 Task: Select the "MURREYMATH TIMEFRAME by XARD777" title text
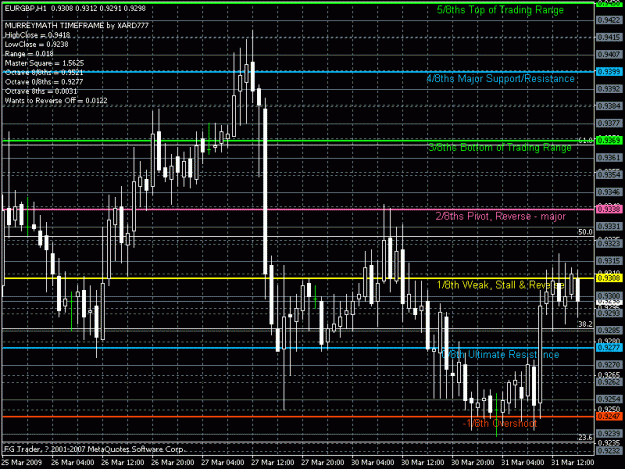[x=77, y=26]
